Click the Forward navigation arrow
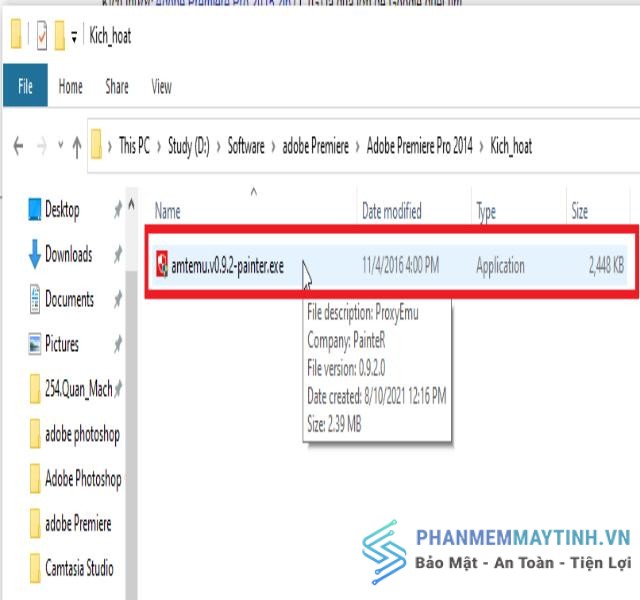The image size is (640, 600). point(42,146)
